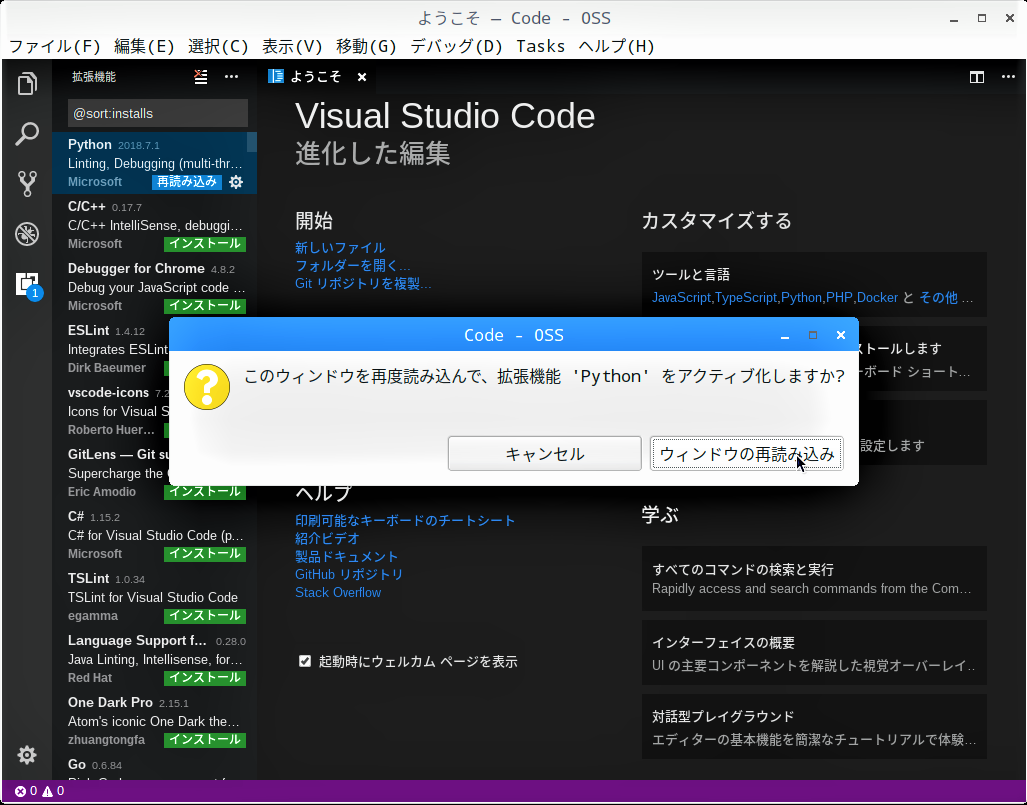This screenshot has width=1027, height=805.
Task: Click PHP language link
Action: pyautogui.click(x=839, y=298)
